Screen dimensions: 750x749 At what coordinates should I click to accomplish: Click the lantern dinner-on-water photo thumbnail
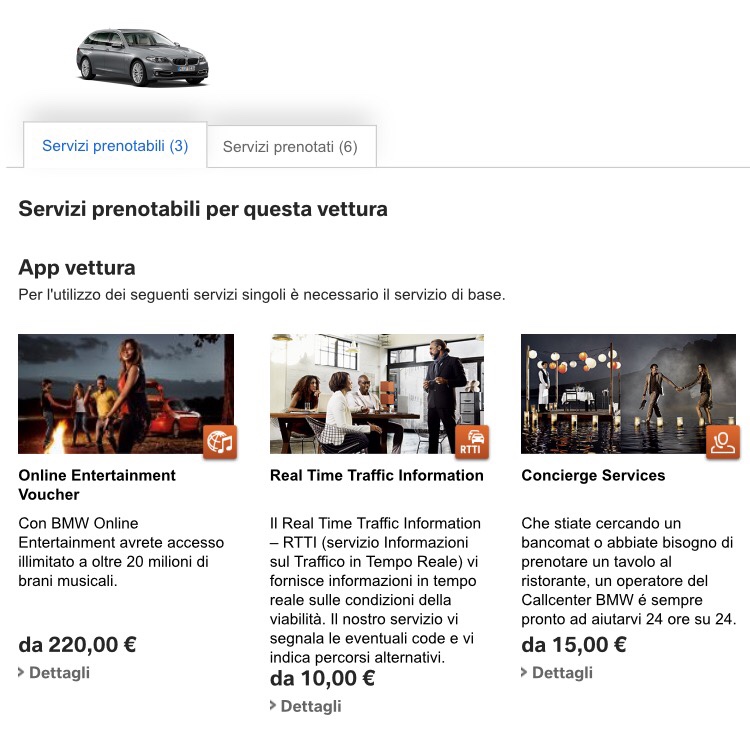tap(629, 394)
